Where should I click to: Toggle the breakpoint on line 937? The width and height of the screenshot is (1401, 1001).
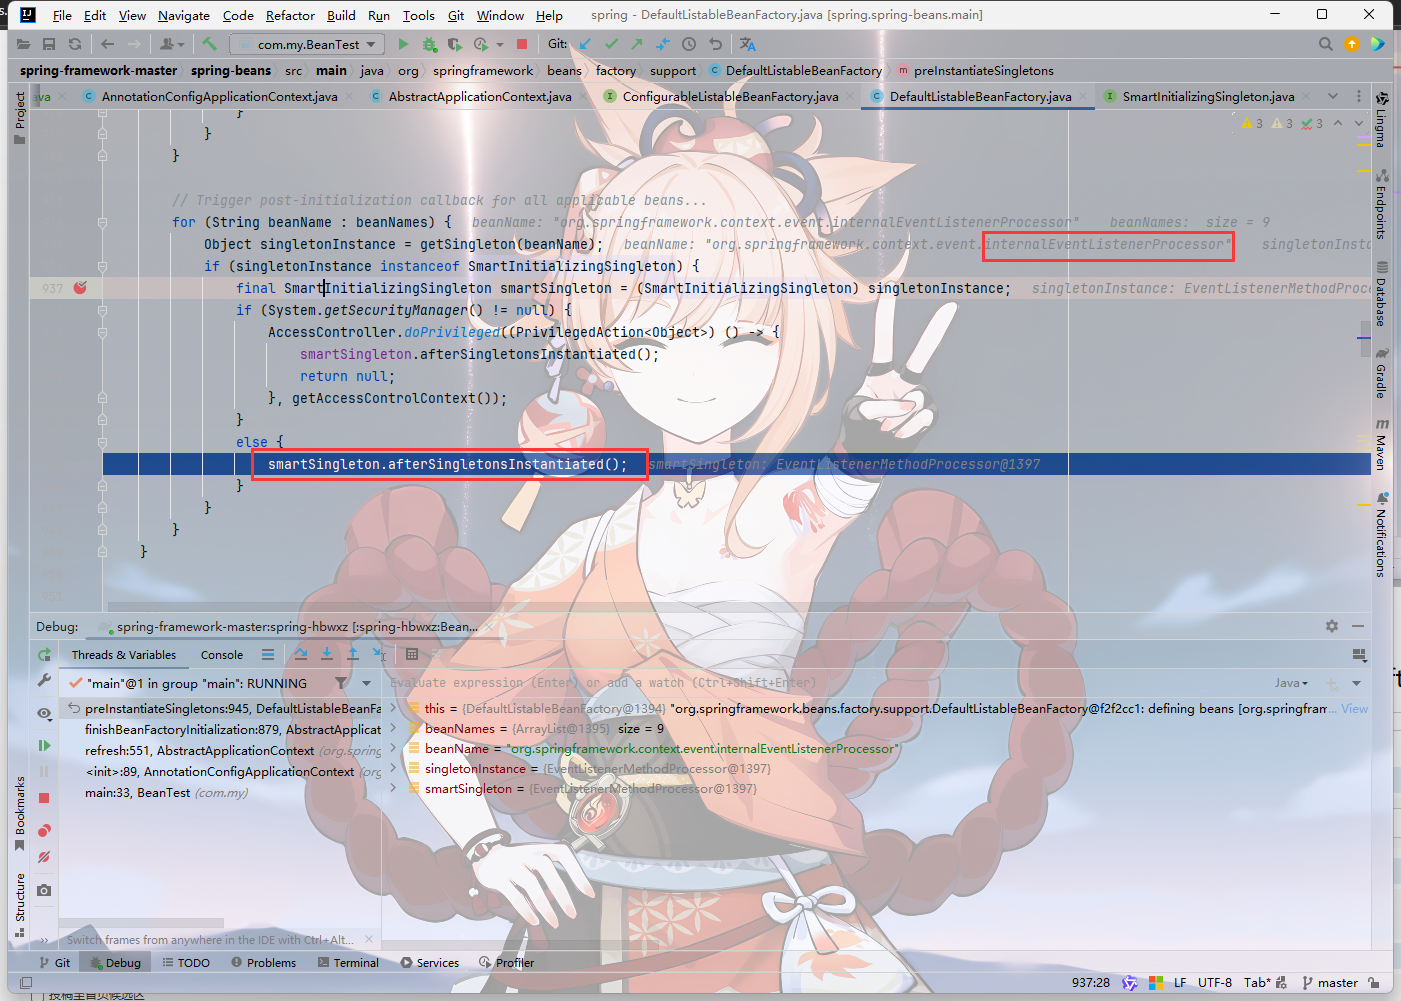(x=80, y=288)
